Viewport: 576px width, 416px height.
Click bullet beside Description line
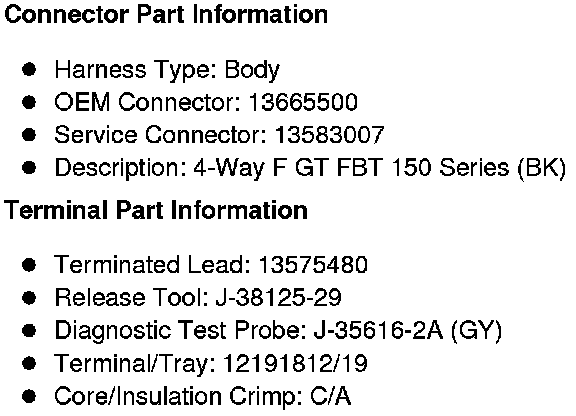[x=29, y=168]
